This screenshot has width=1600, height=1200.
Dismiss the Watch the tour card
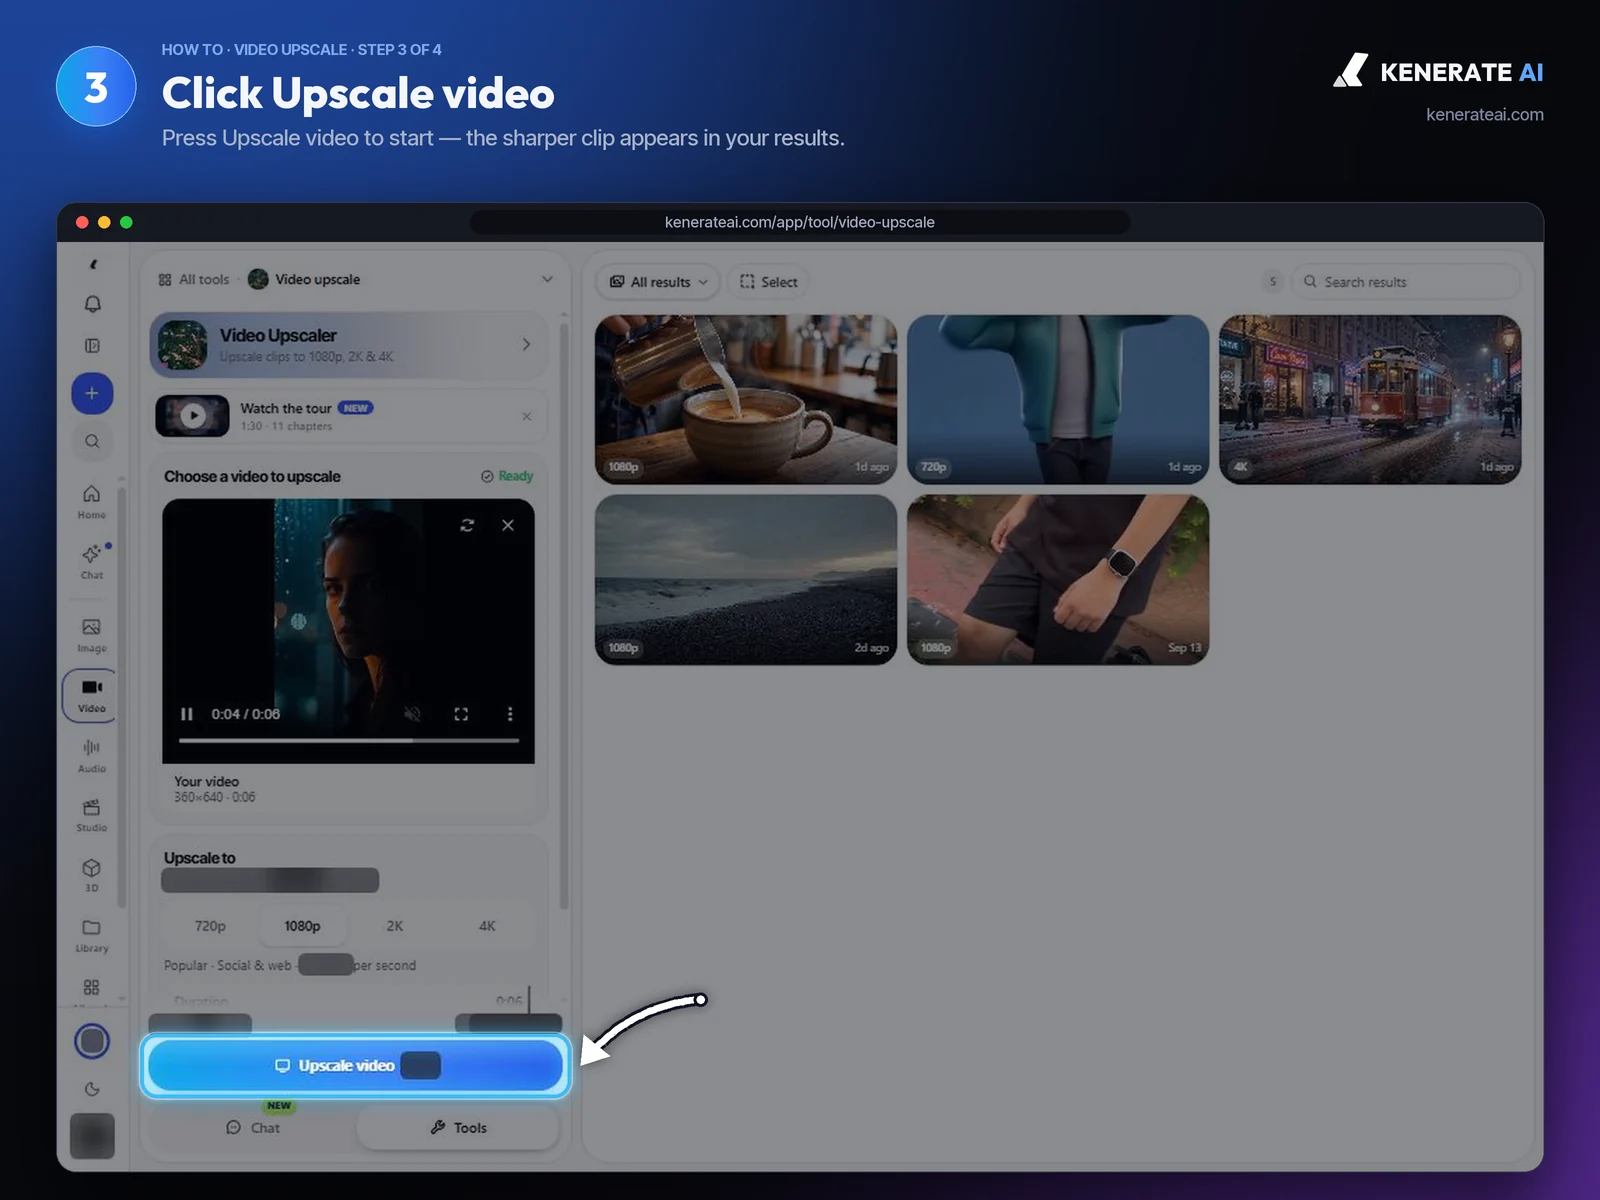tap(527, 416)
